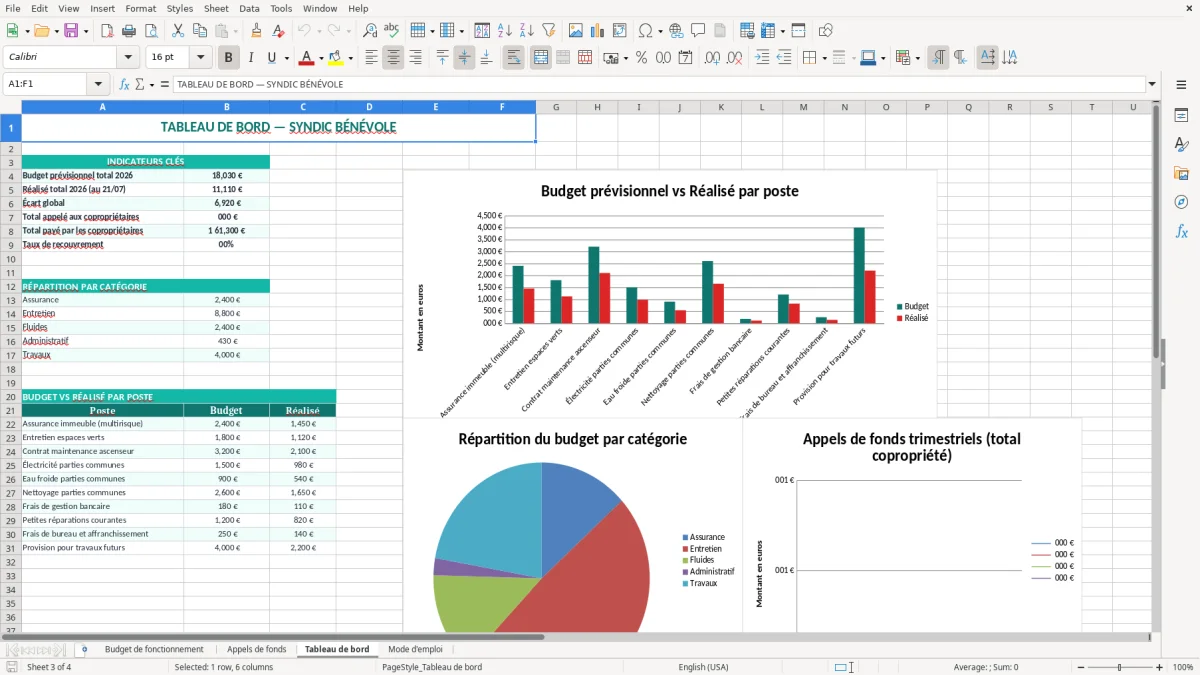This screenshot has height=675, width=1200.
Task: Open the Sheet menu
Action: coord(216,8)
